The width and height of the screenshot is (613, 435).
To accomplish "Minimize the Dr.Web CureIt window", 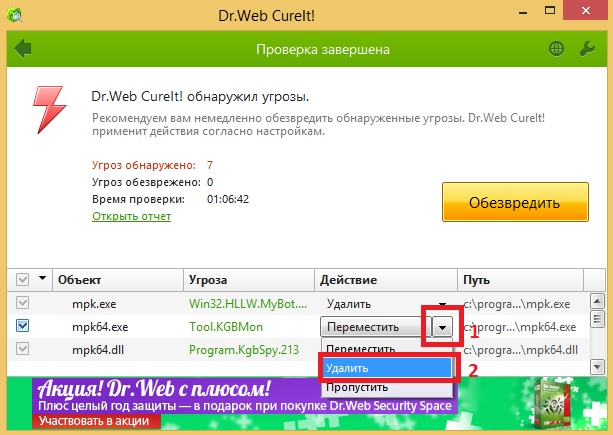I will point(523,13).
